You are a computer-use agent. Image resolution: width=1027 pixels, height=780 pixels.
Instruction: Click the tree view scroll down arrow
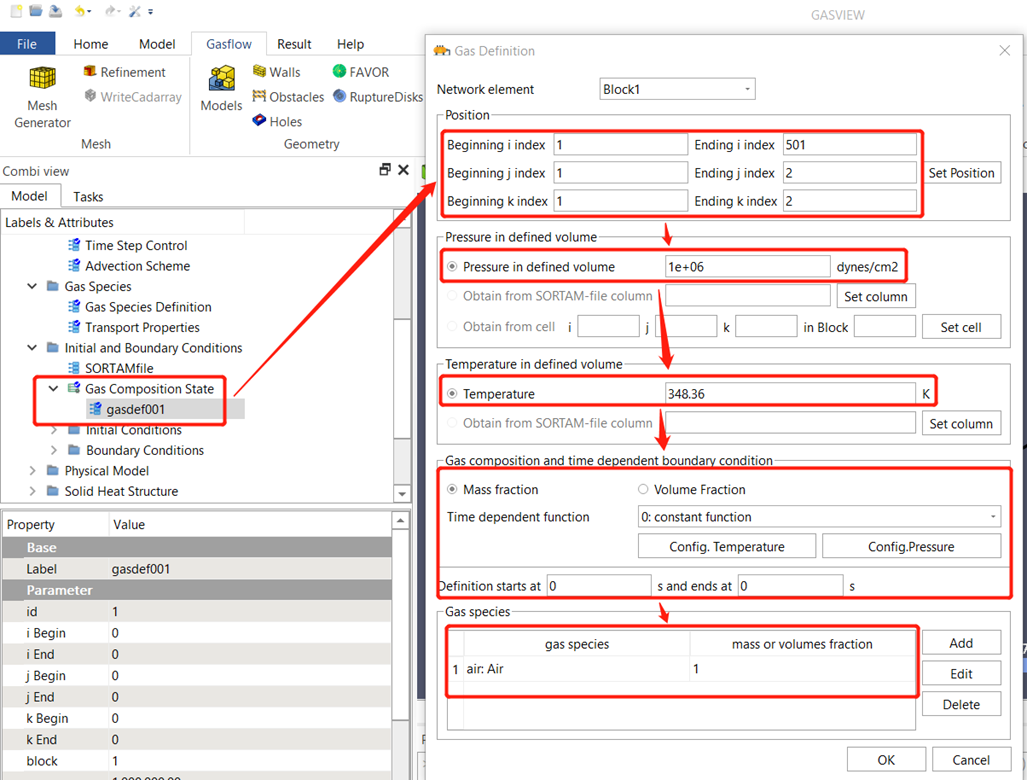[401, 493]
